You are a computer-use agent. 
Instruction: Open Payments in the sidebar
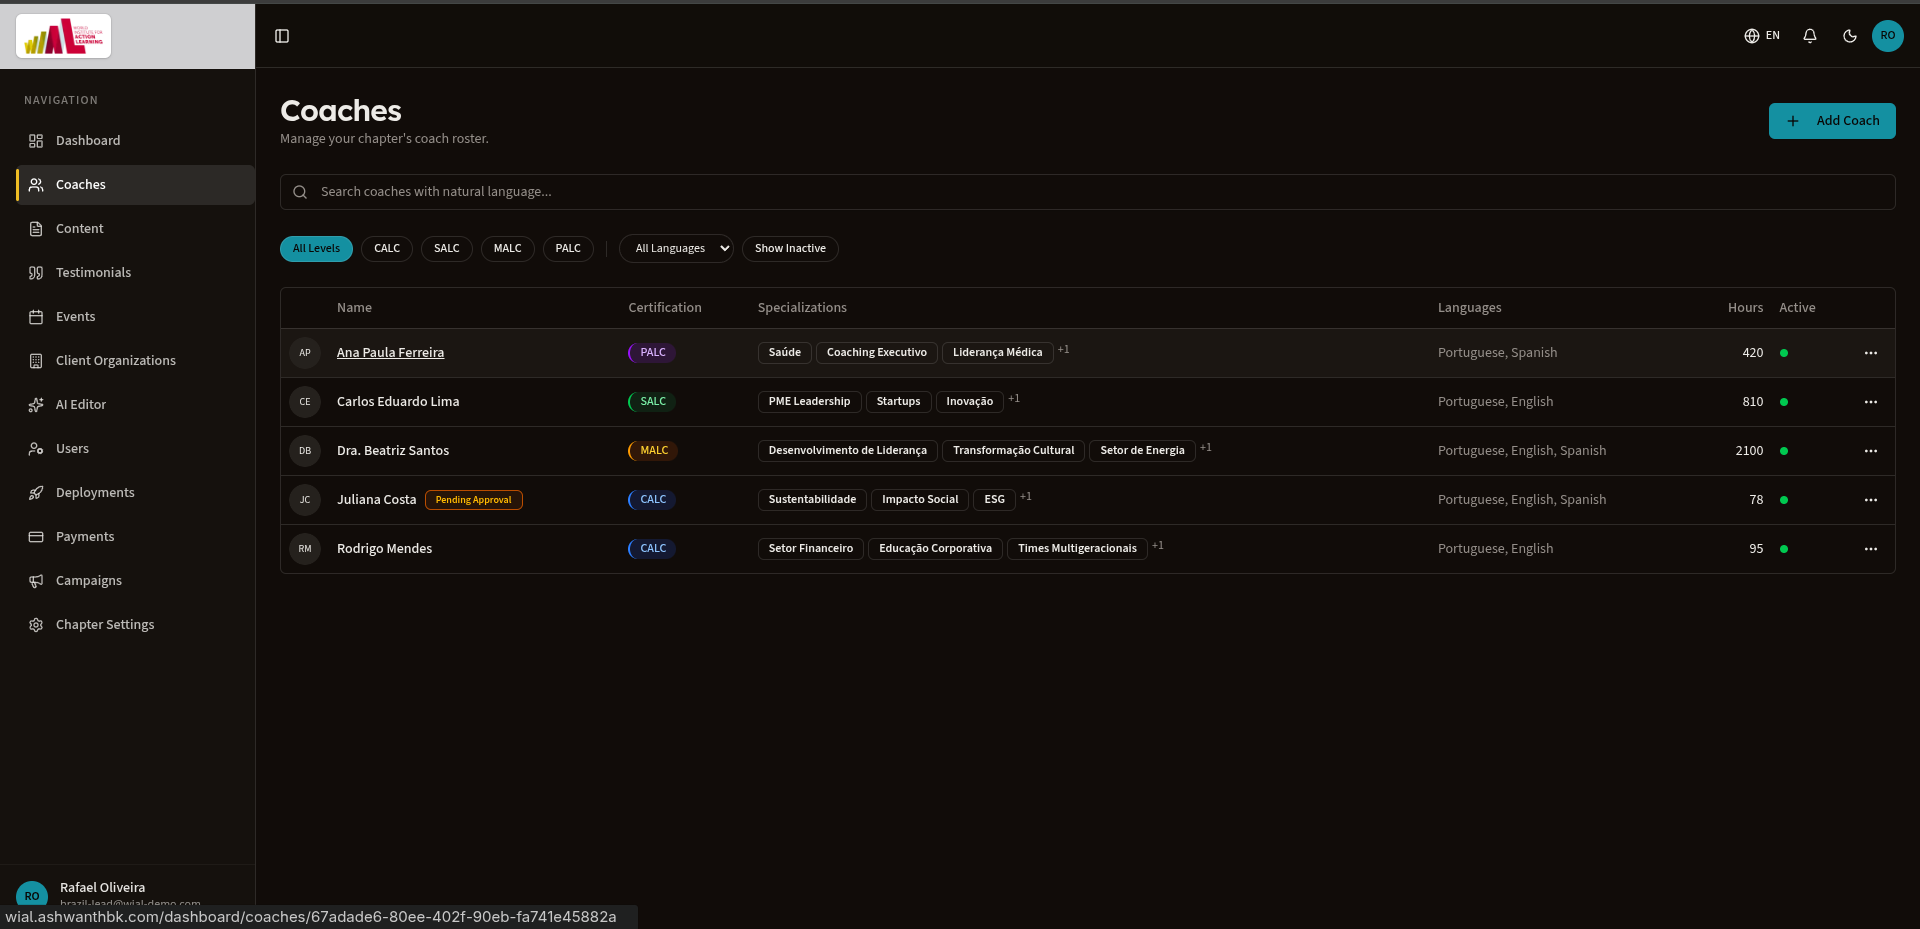click(136, 537)
